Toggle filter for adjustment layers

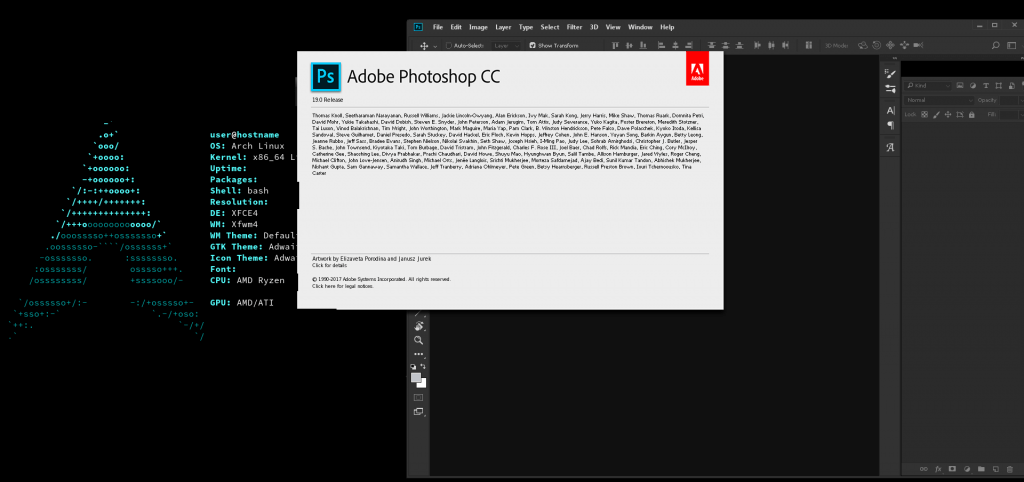pyautogui.click(x=973, y=86)
